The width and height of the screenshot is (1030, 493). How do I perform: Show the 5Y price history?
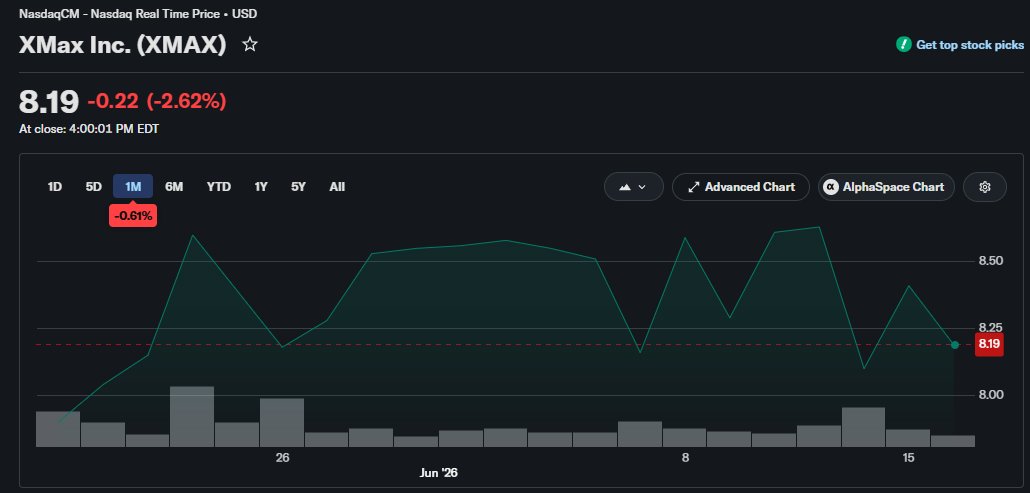tap(298, 187)
